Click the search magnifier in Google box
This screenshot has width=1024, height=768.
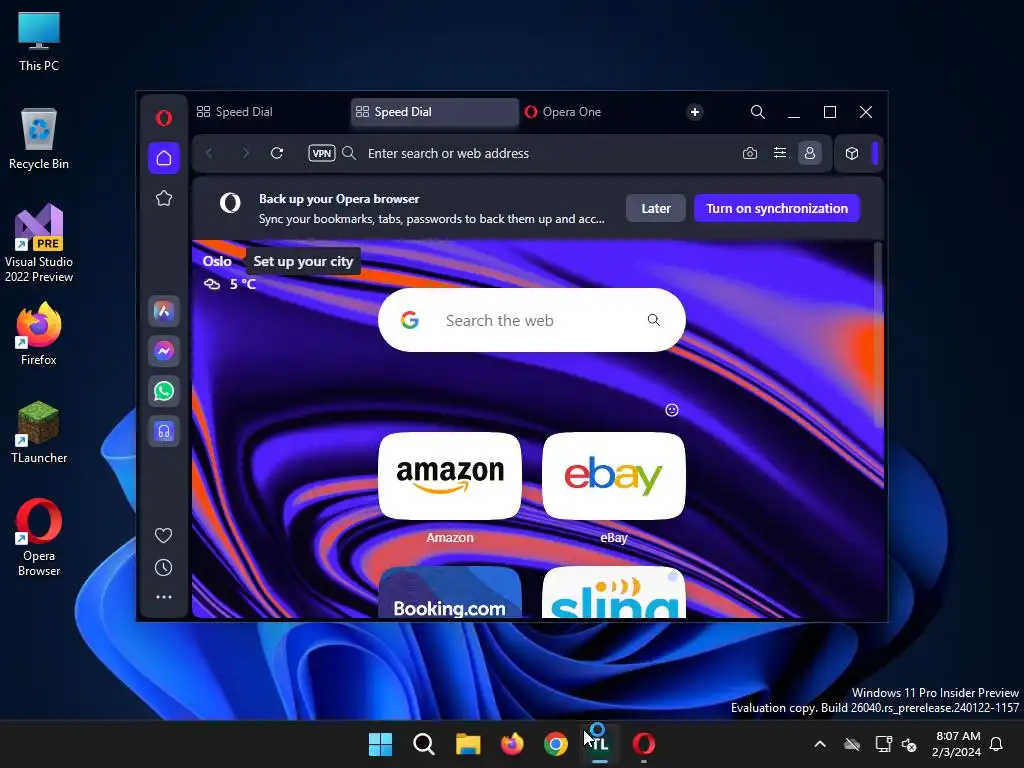point(654,320)
